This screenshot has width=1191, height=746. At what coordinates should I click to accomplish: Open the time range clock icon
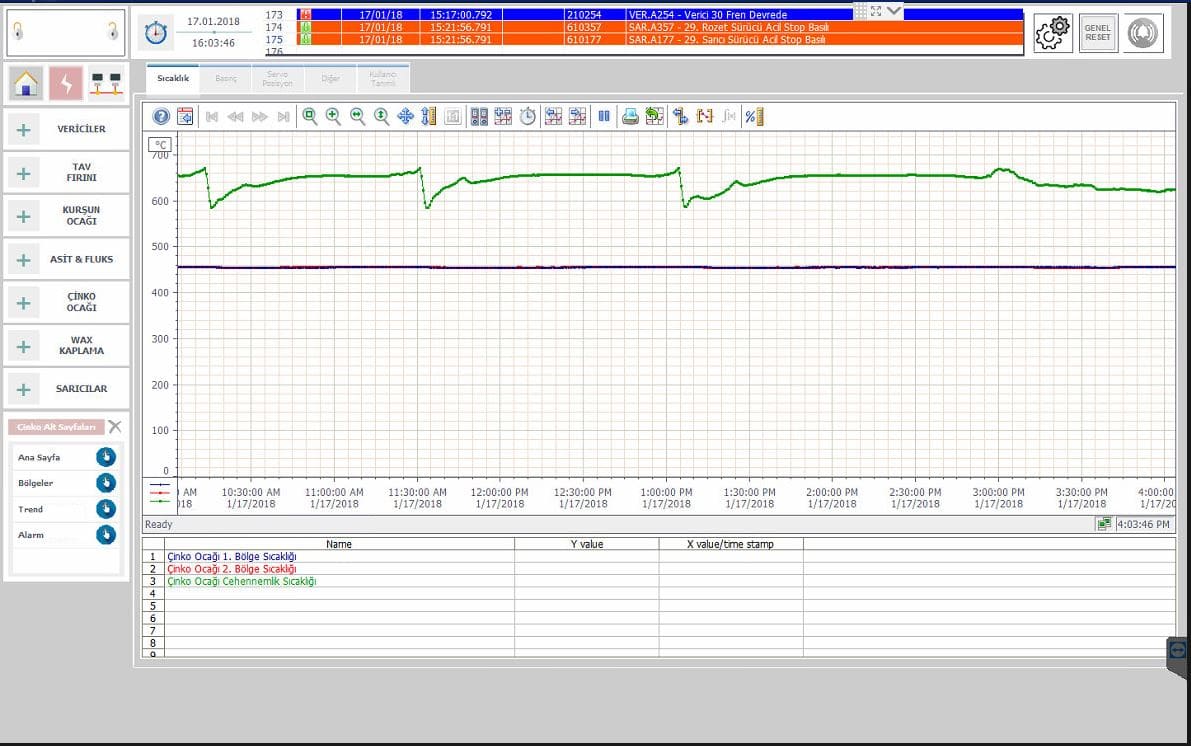(528, 117)
